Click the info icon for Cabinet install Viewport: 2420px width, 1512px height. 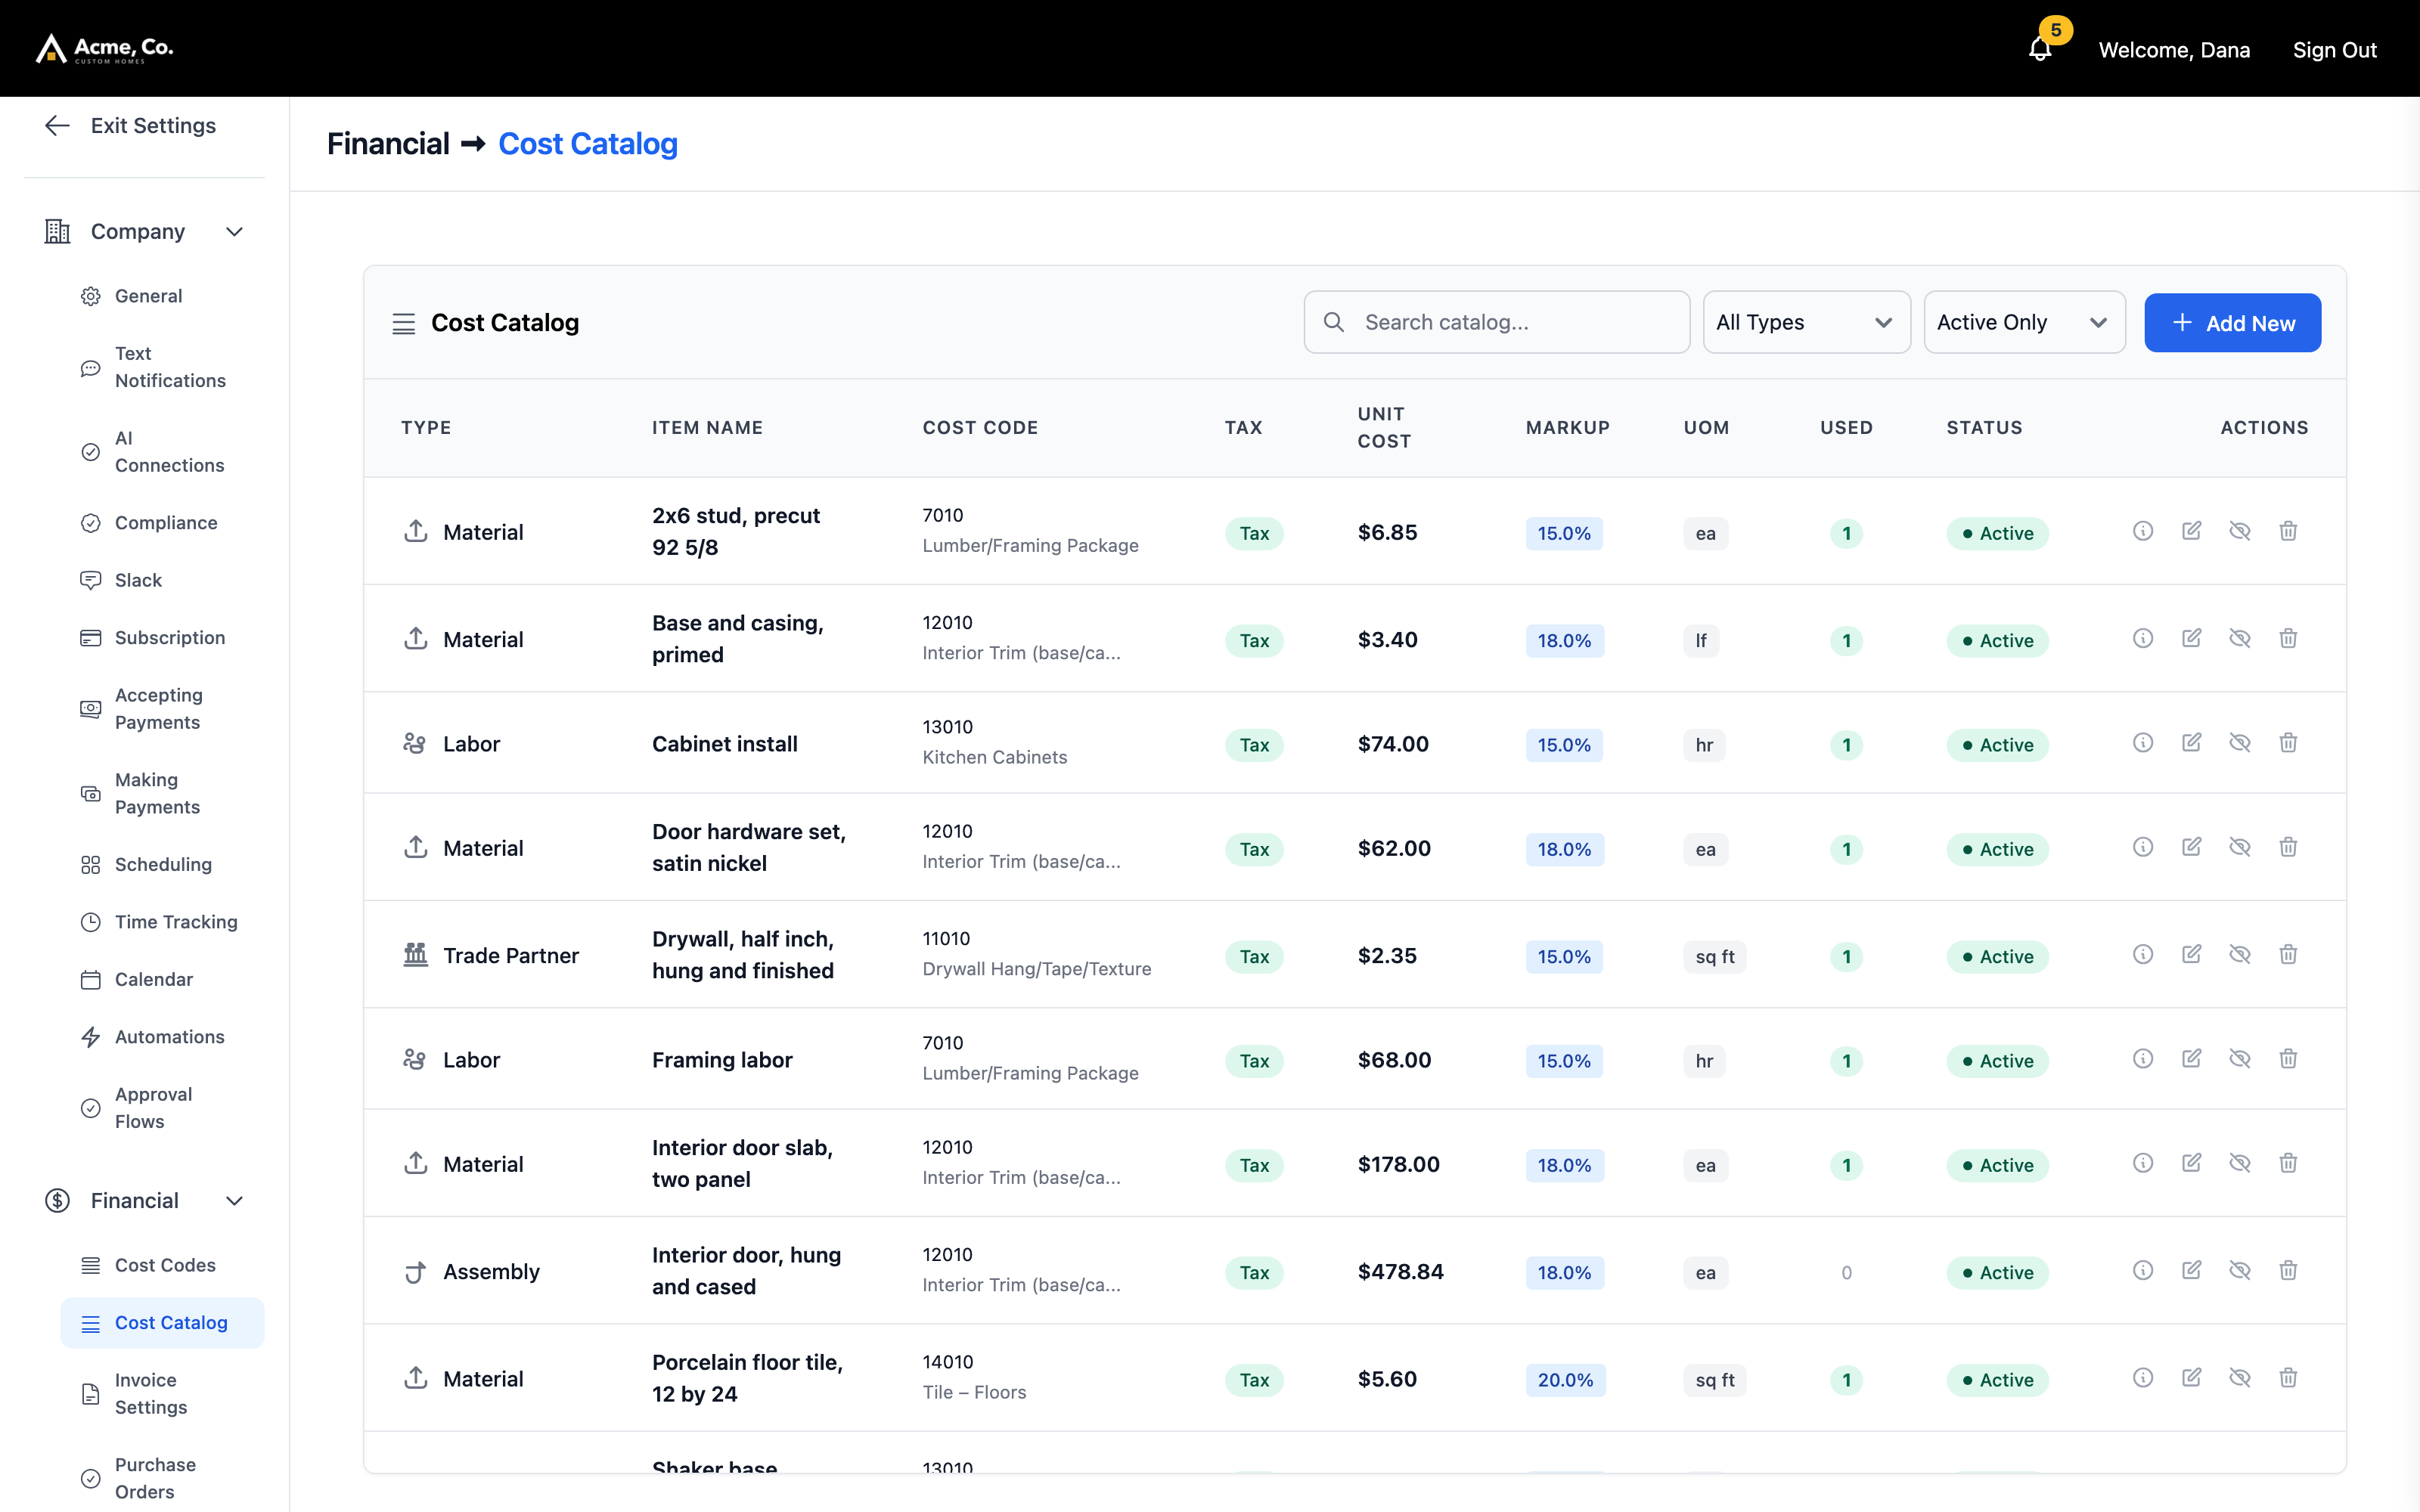2143,743
